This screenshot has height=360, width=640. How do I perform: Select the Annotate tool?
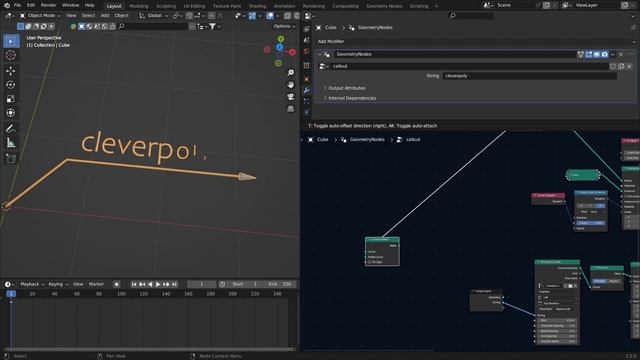(x=11, y=129)
